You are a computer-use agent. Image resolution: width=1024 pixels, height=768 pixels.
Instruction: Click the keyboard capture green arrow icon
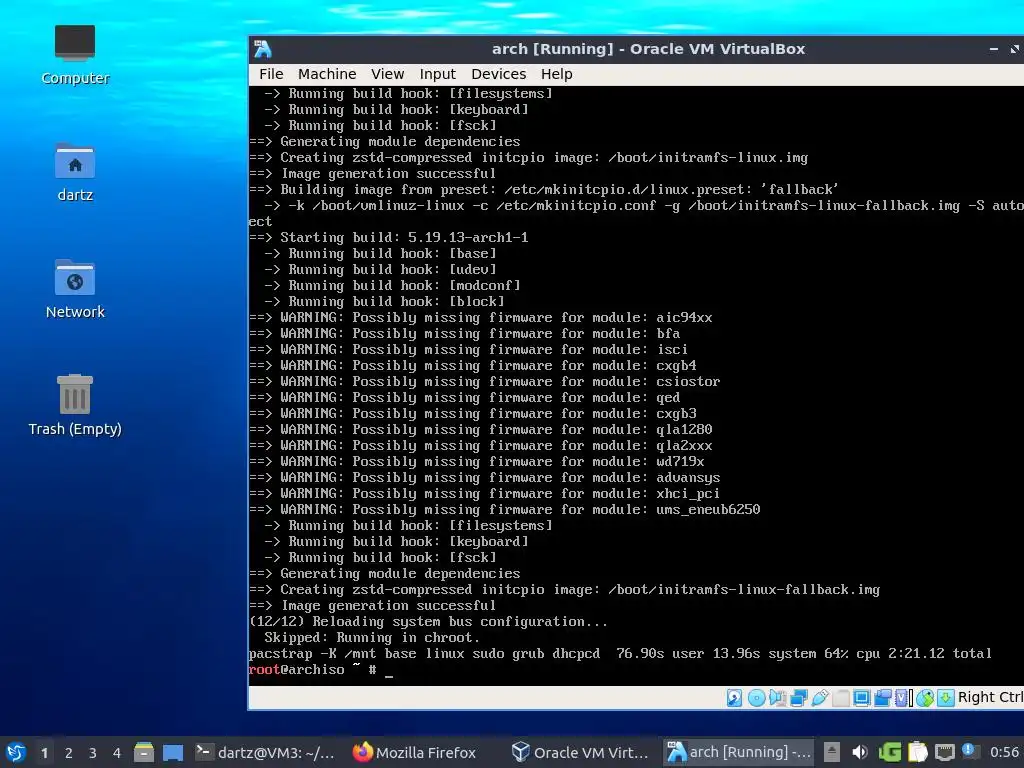[946, 698]
